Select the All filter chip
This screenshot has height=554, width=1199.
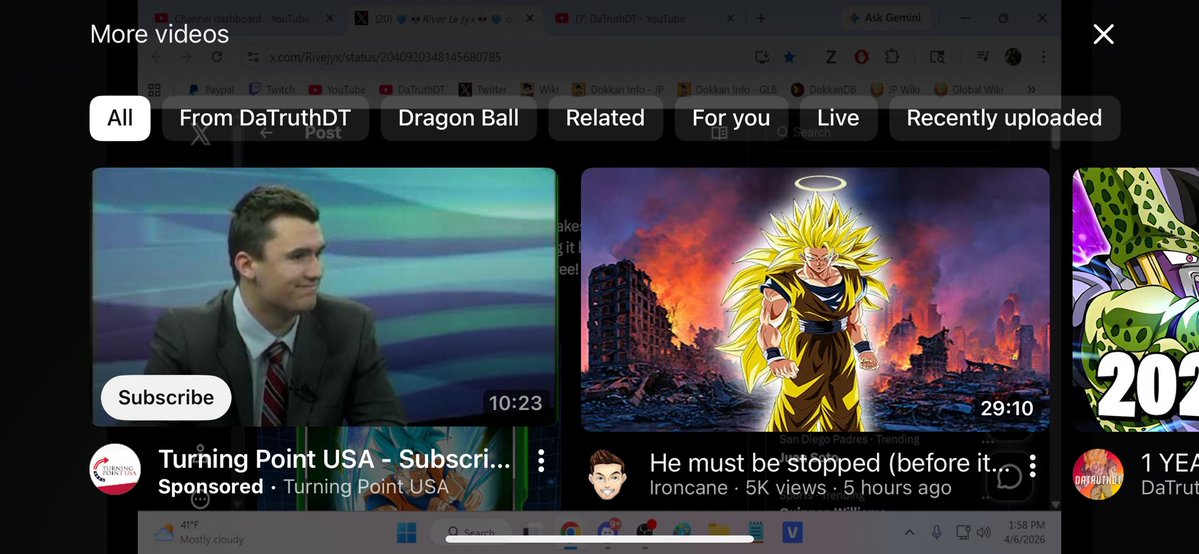(x=120, y=118)
